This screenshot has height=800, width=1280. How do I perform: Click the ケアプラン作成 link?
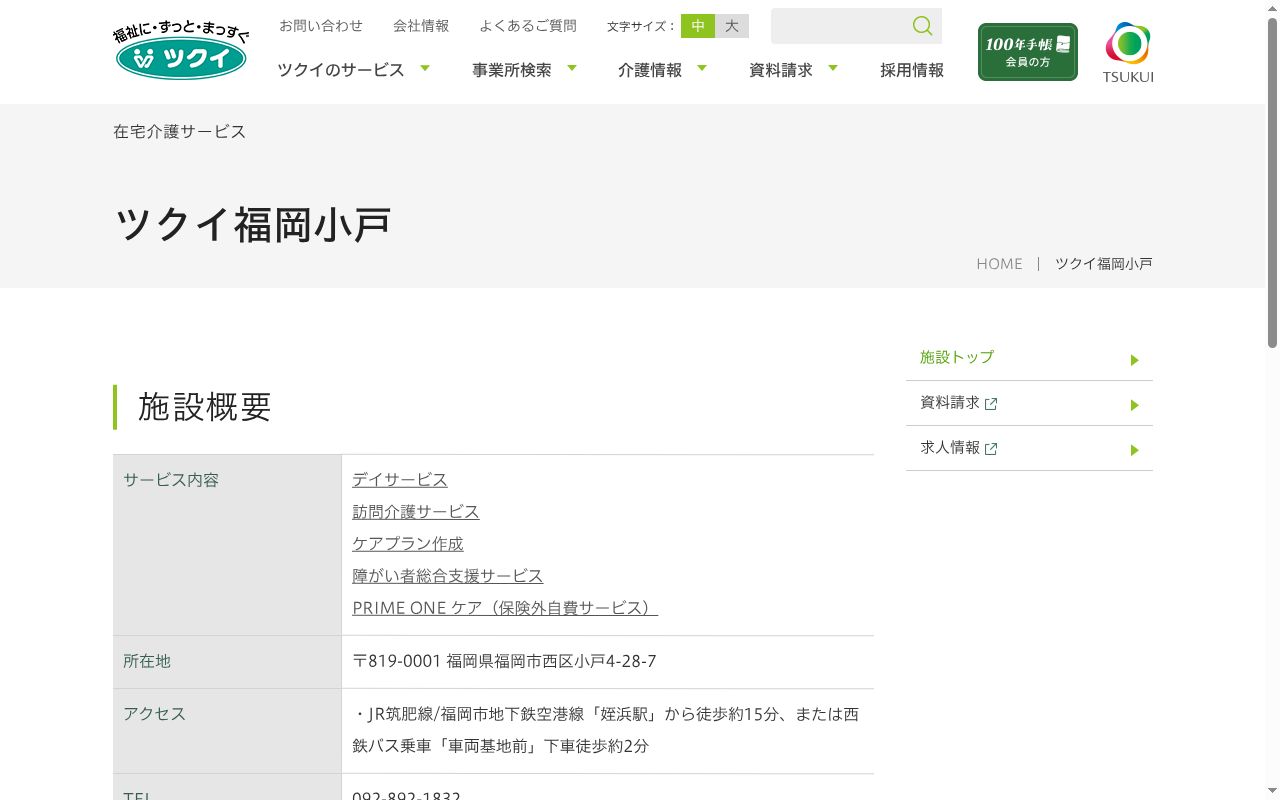pyautogui.click(x=408, y=544)
